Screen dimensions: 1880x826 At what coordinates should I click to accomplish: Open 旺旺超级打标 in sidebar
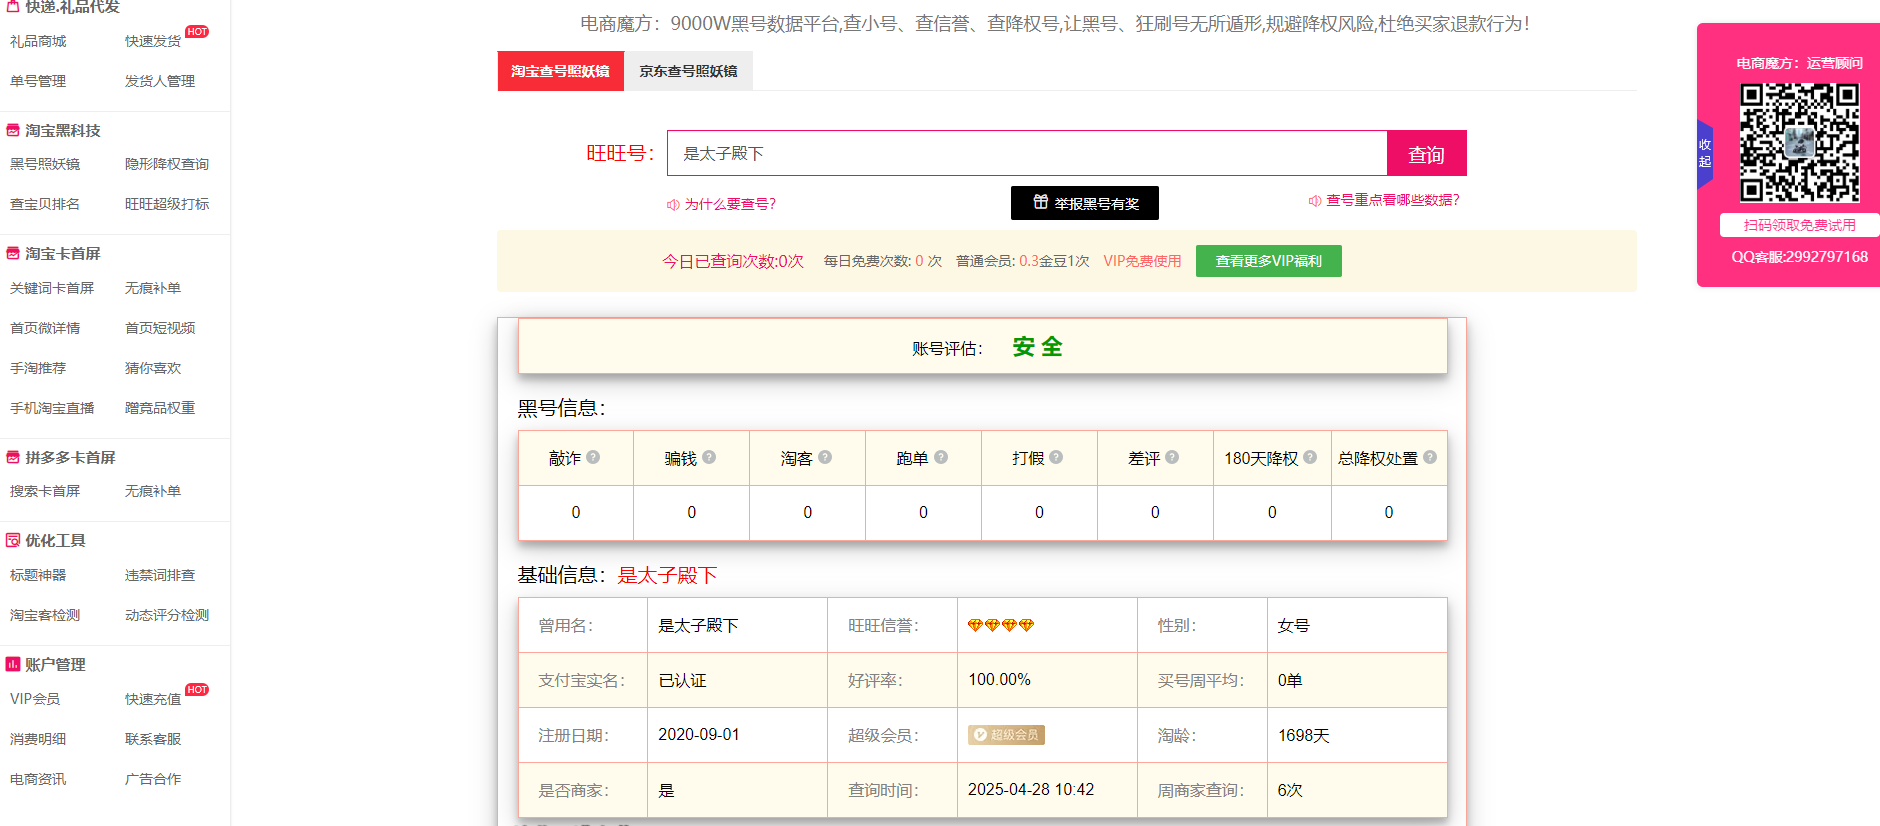[x=167, y=204]
